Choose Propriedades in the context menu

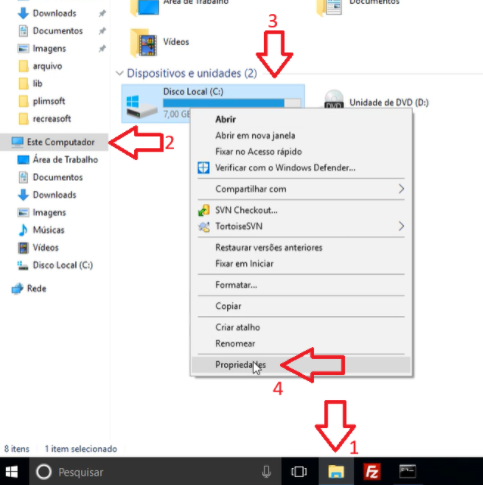click(301, 365)
